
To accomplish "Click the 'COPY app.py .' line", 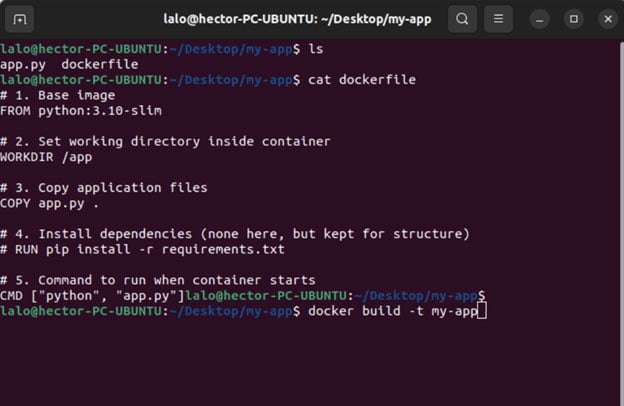I will (x=50, y=203).
